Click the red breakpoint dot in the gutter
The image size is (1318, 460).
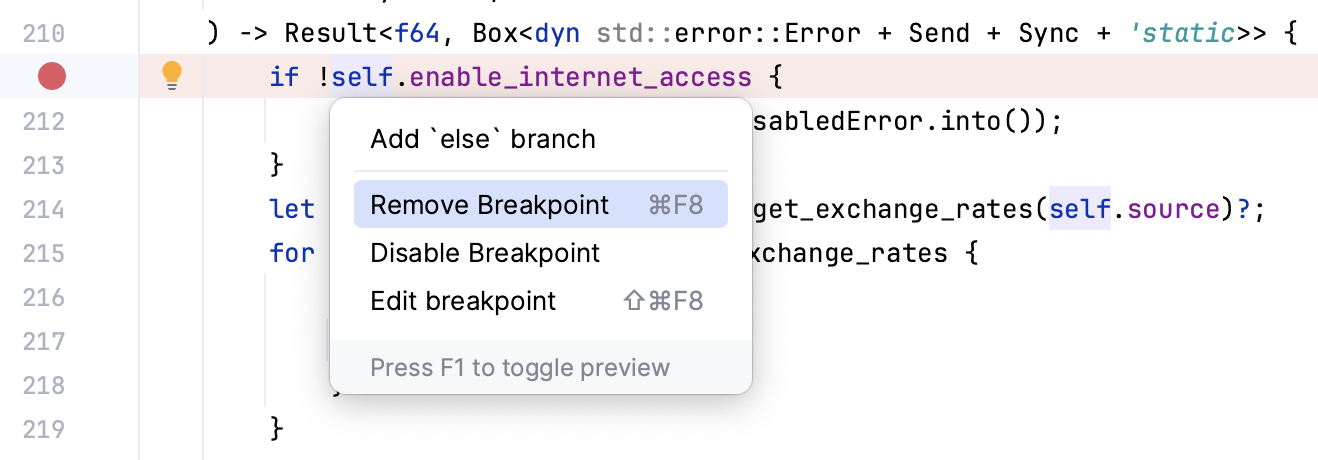(51, 76)
